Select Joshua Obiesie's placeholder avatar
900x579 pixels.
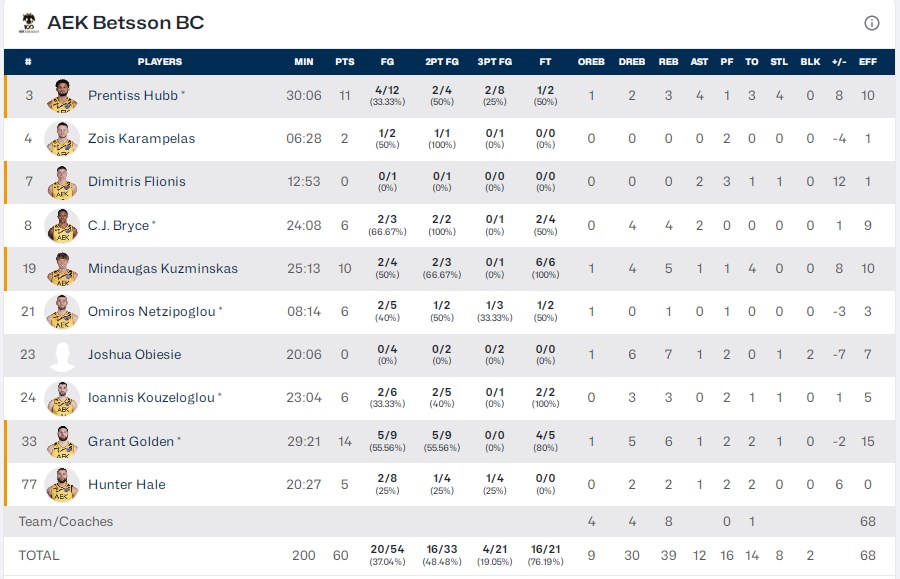pos(62,355)
